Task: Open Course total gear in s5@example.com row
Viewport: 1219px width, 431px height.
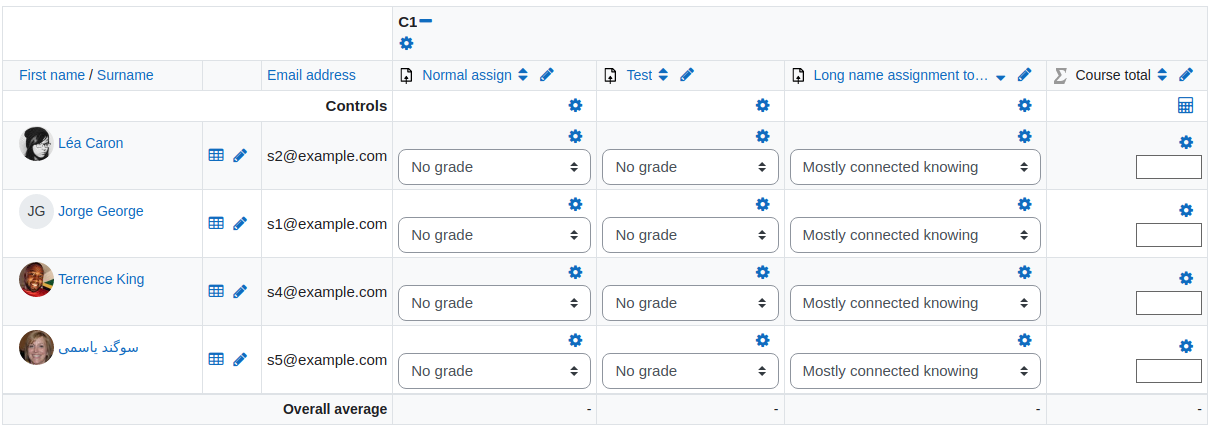Action: point(1186,346)
